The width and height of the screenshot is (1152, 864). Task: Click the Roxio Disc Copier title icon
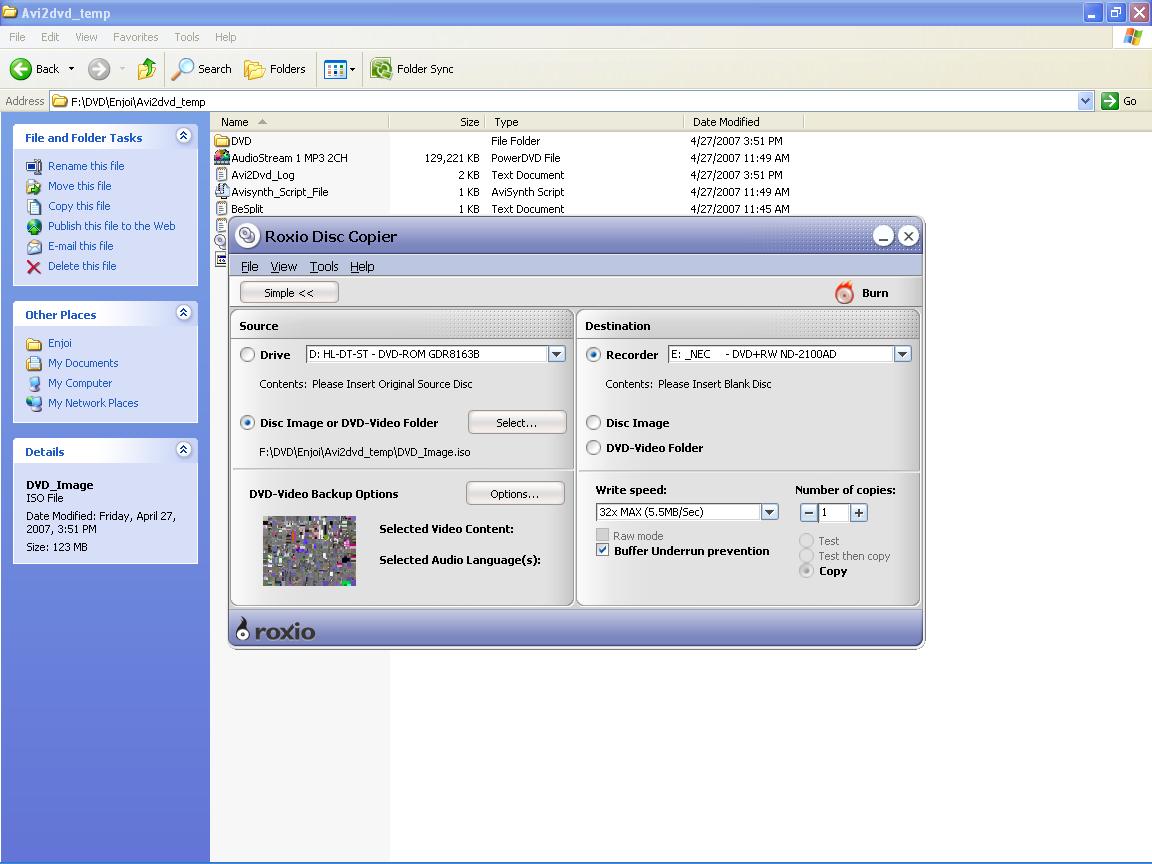248,236
